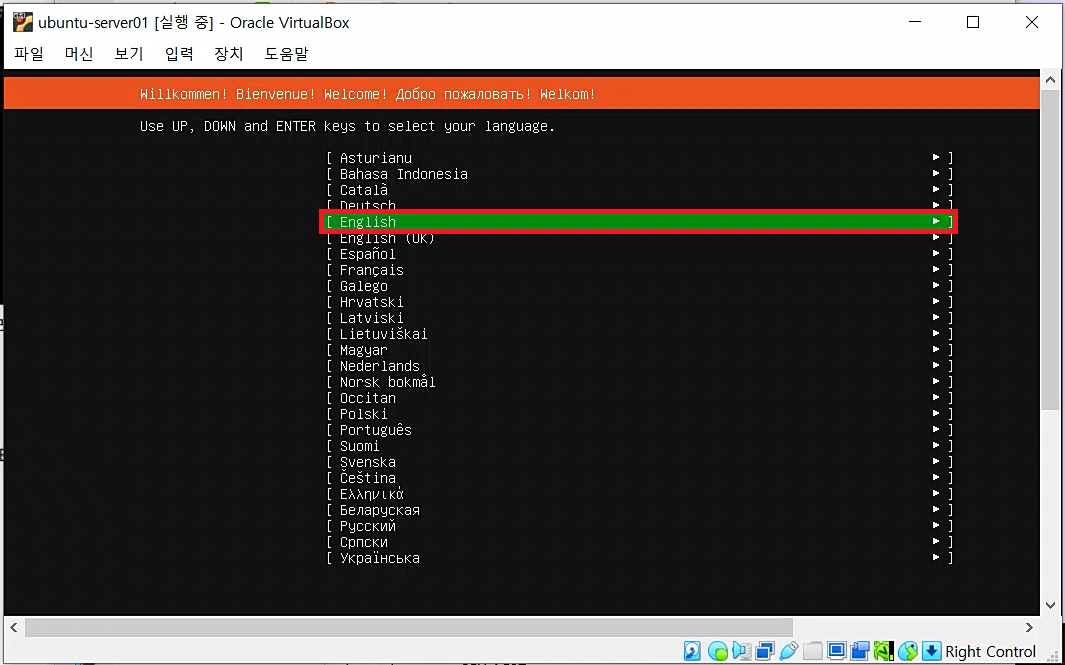Expand the arrow on the Magyar row

tap(936, 349)
